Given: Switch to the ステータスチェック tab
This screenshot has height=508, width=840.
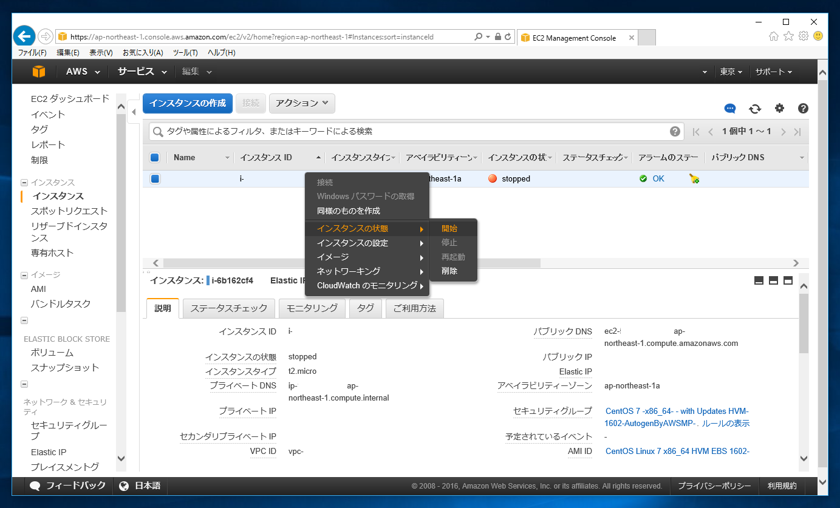Looking at the screenshot, I should (x=229, y=308).
